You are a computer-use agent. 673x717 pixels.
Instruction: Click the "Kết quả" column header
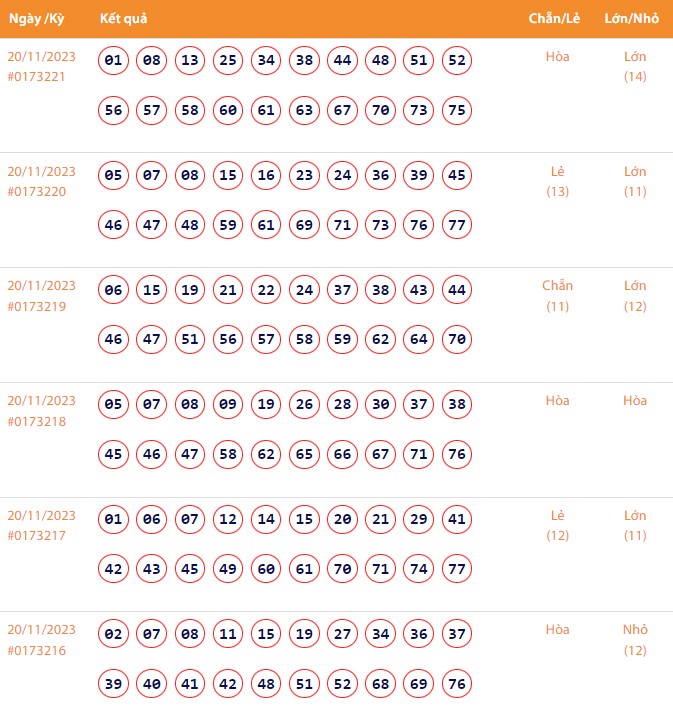pos(125,19)
